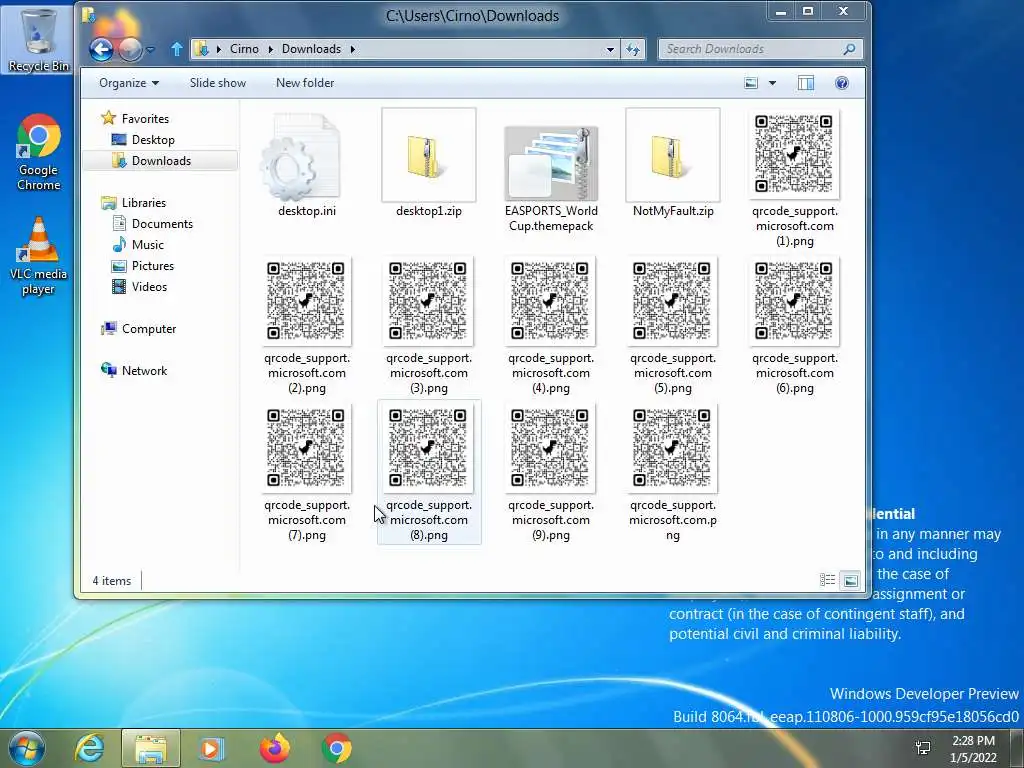Click the Downloads breadcrumb segment

tap(312, 49)
